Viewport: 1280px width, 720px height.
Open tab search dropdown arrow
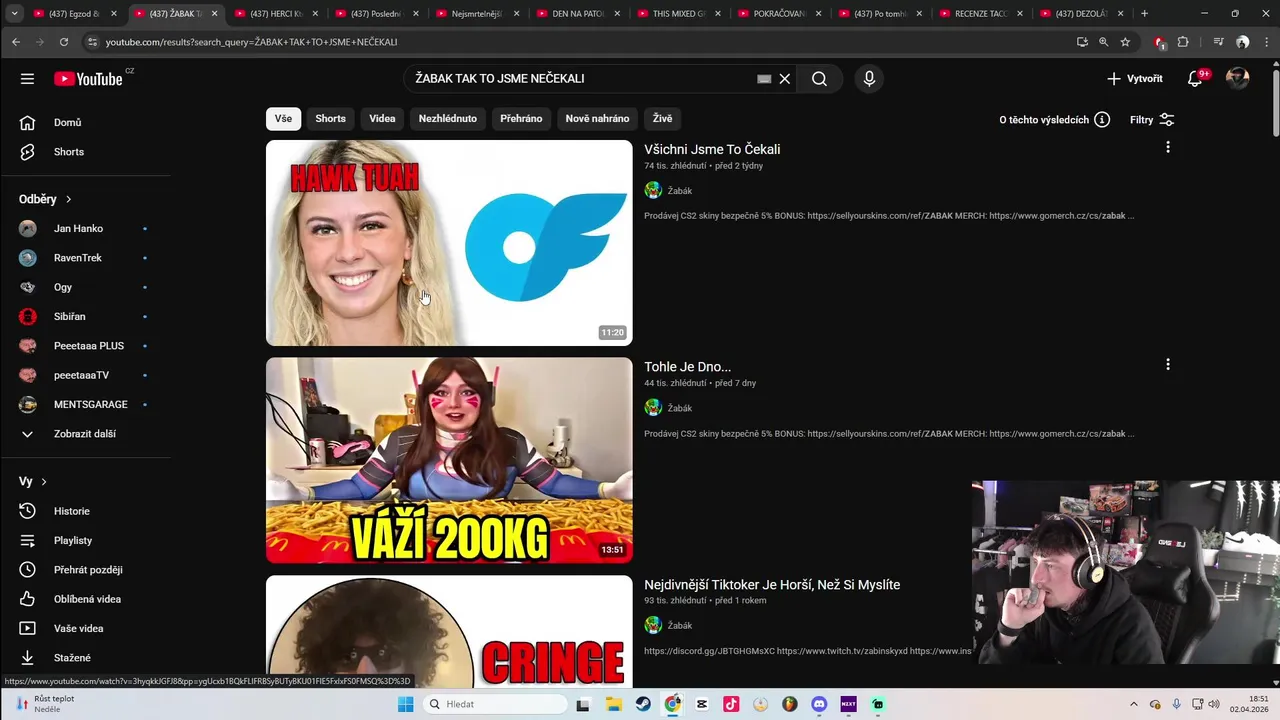click(14, 14)
